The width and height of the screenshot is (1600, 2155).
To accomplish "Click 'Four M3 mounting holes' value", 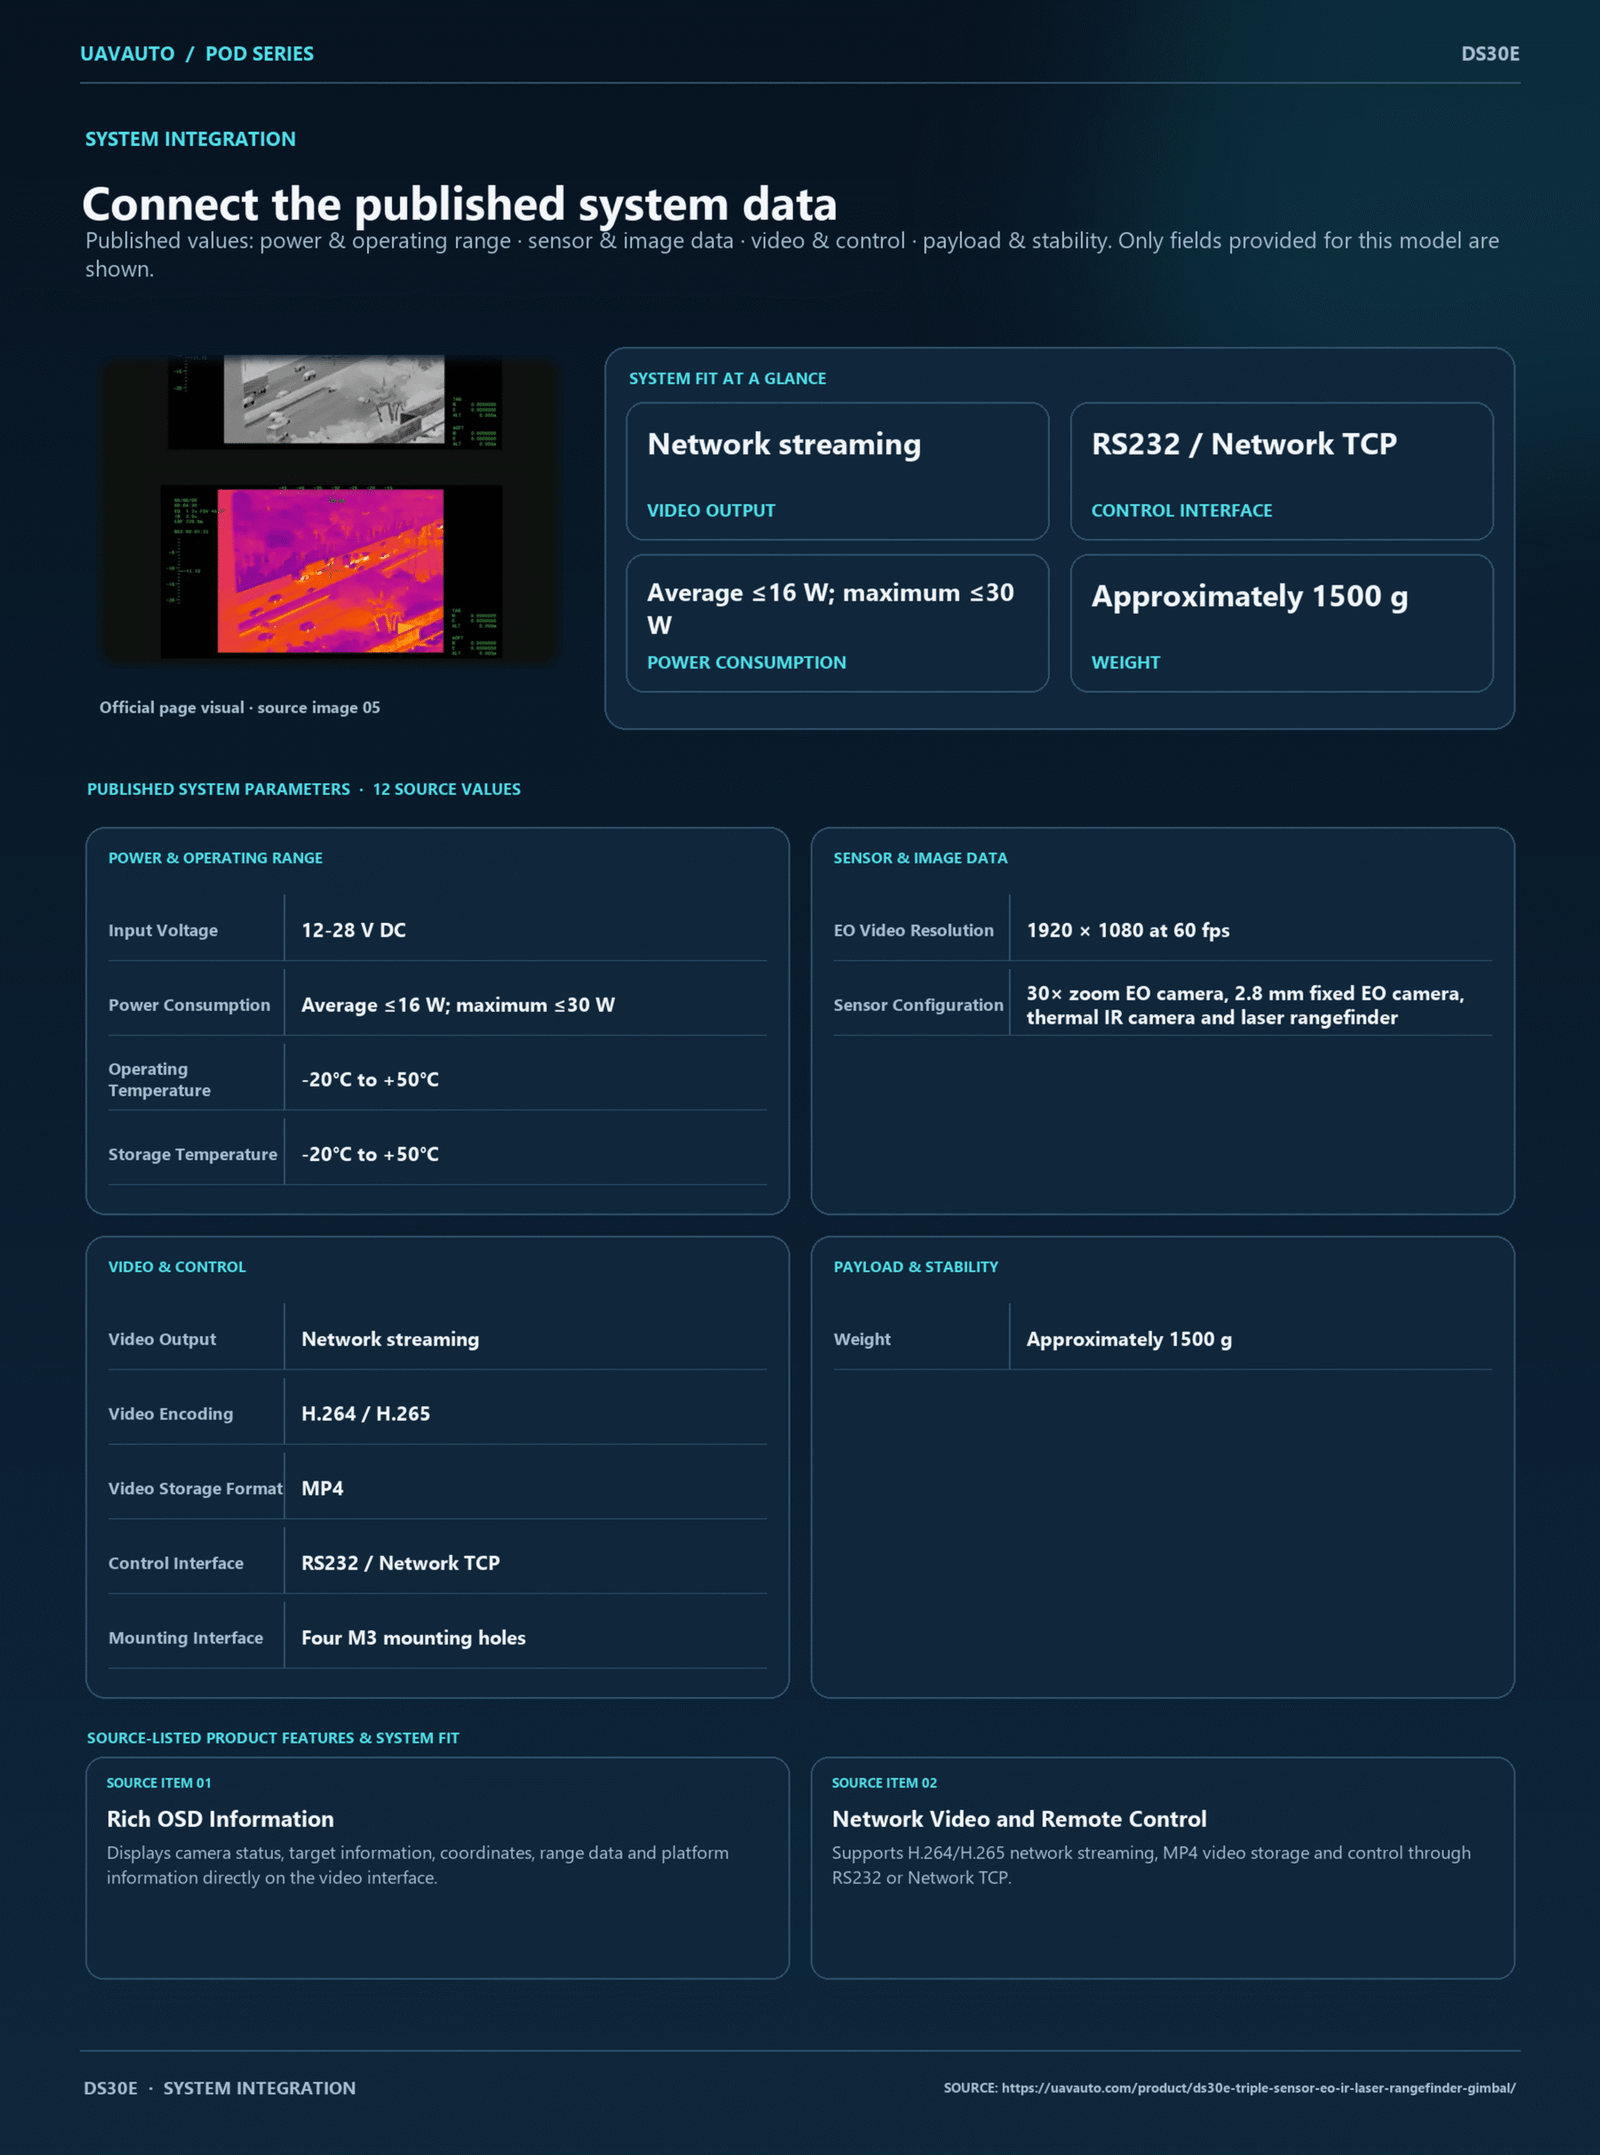I will point(413,1638).
